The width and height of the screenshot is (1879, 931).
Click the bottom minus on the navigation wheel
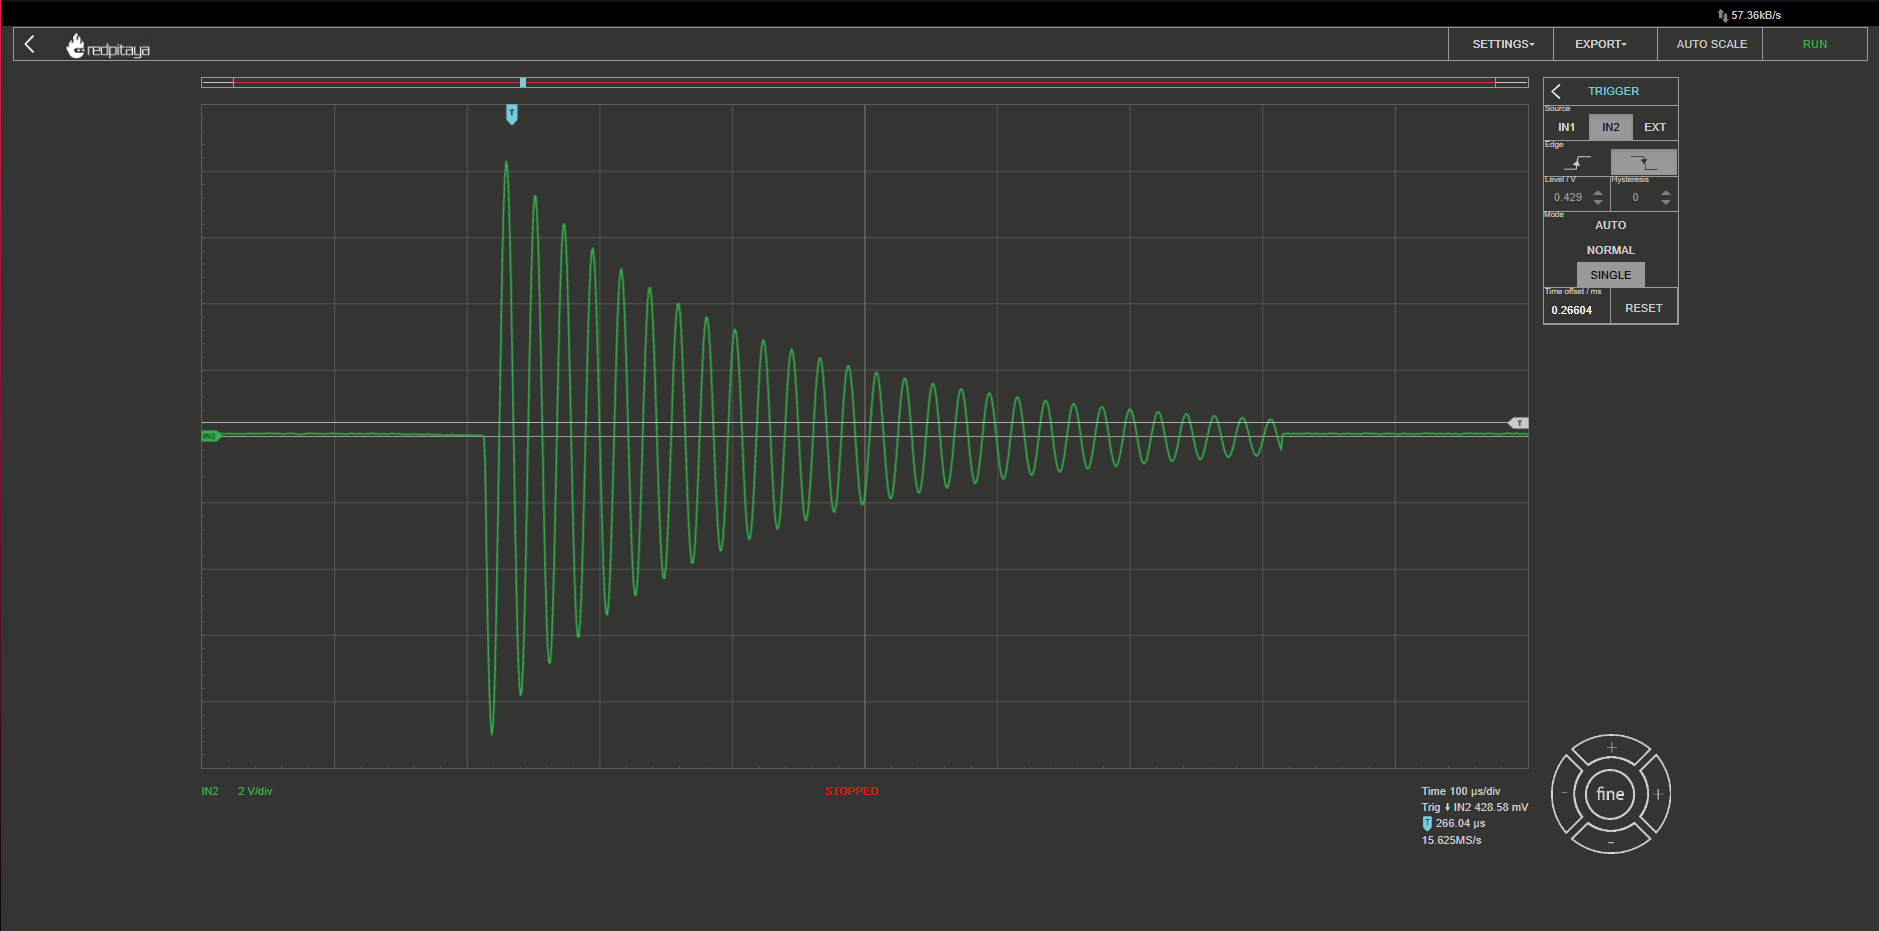[1611, 842]
